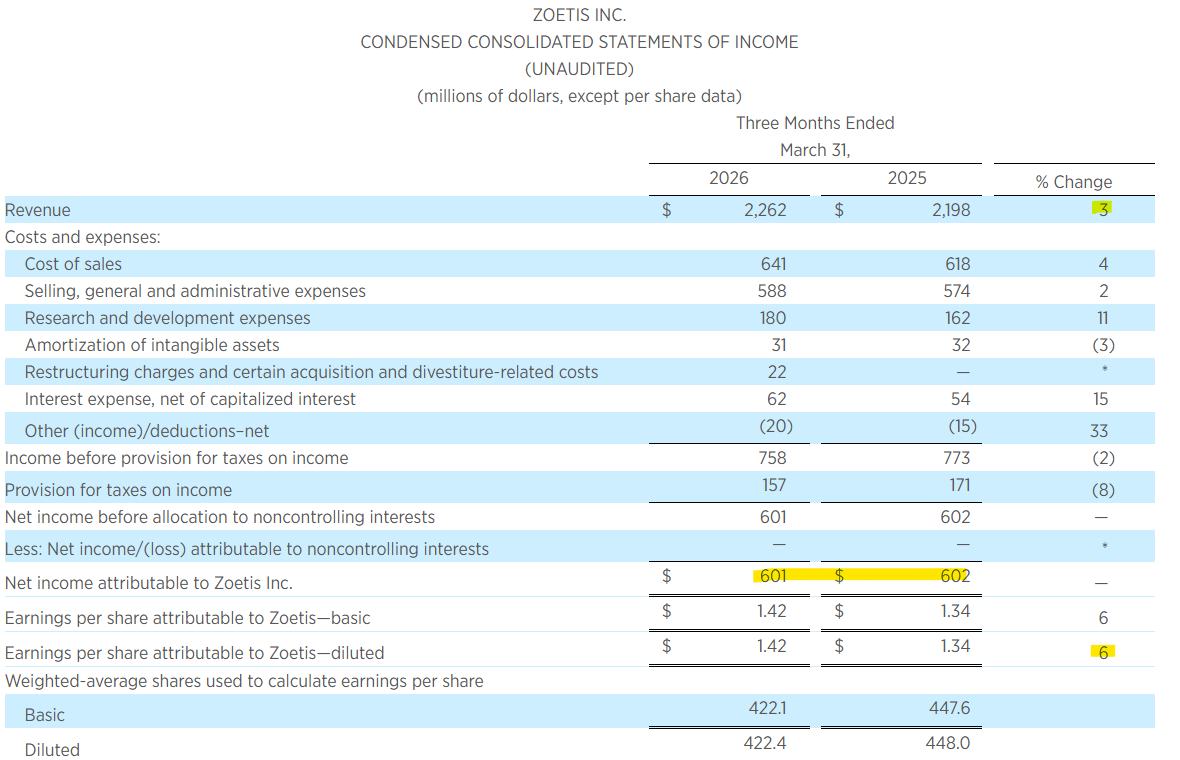Click 'Earnings per share attributable to Zoetis—diluted' label

[x=194, y=653]
